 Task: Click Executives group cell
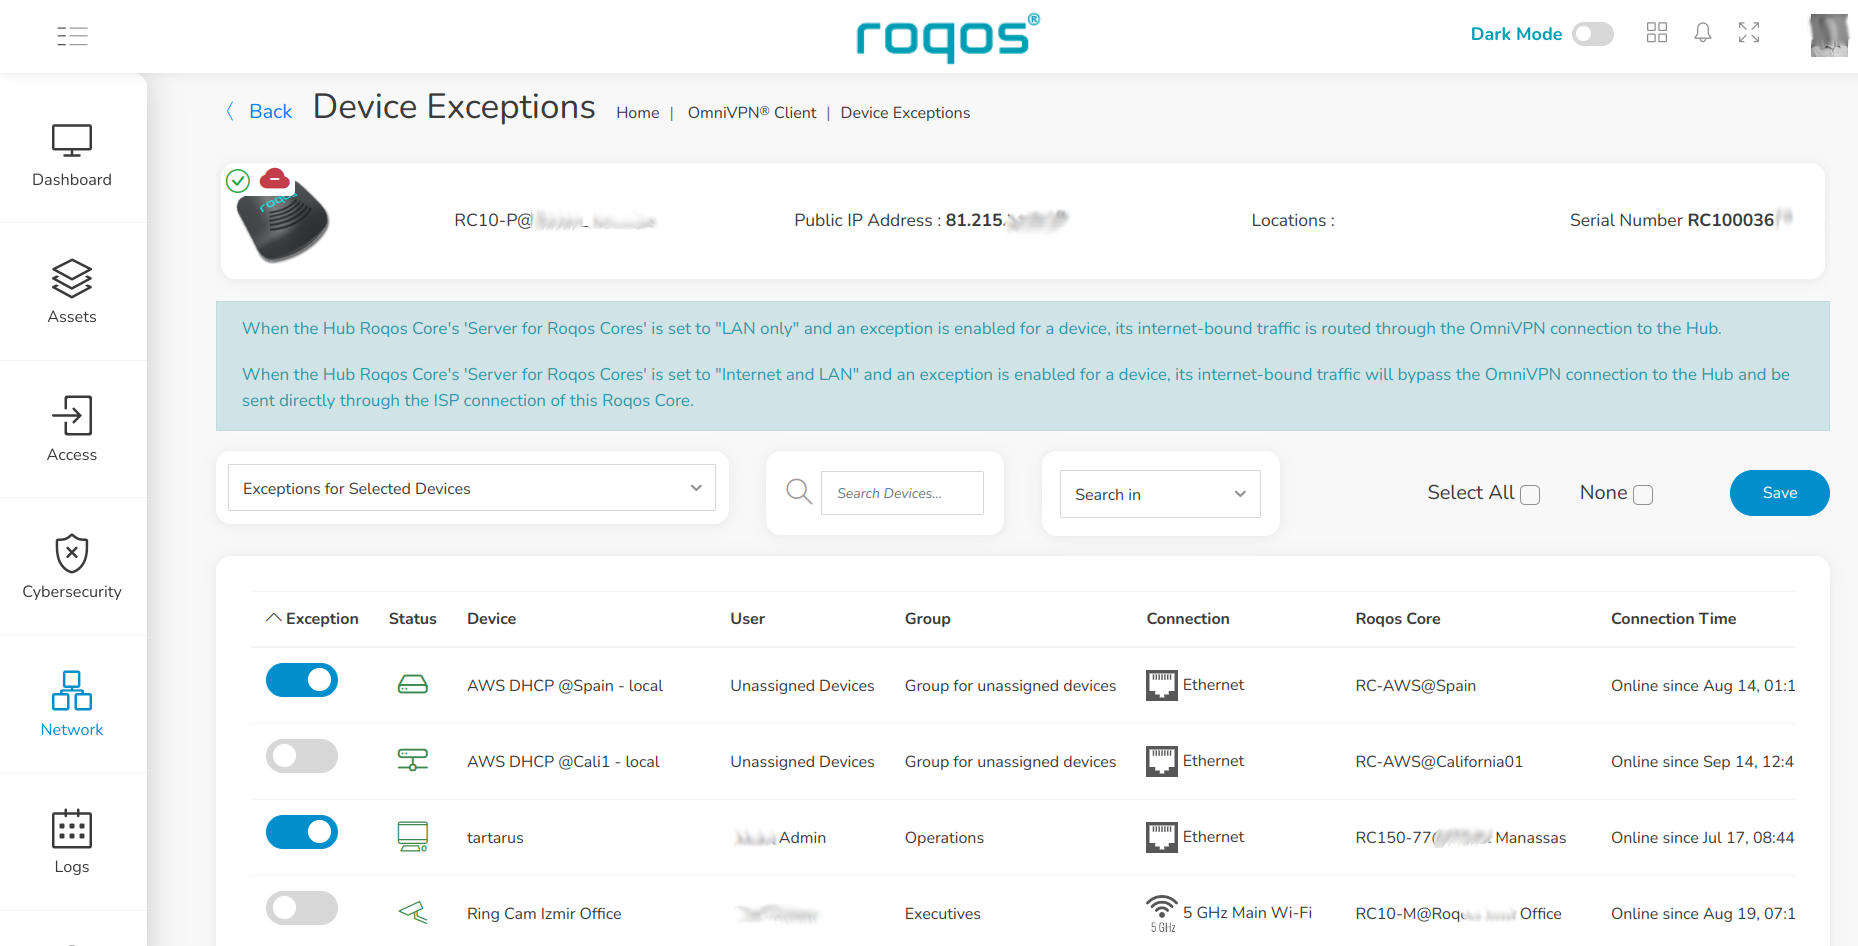point(943,914)
